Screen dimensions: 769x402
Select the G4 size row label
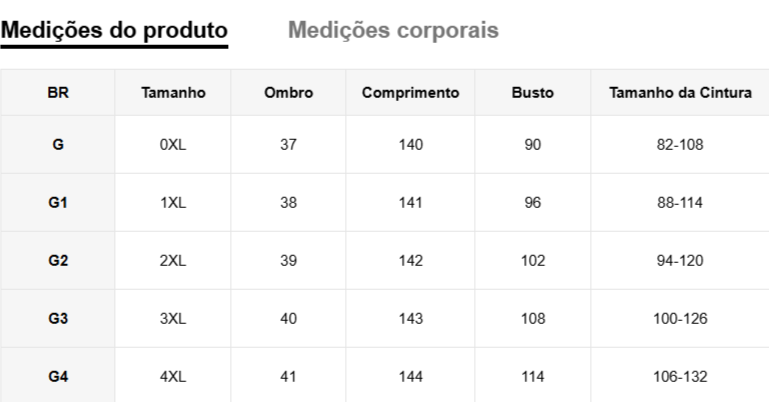58,377
